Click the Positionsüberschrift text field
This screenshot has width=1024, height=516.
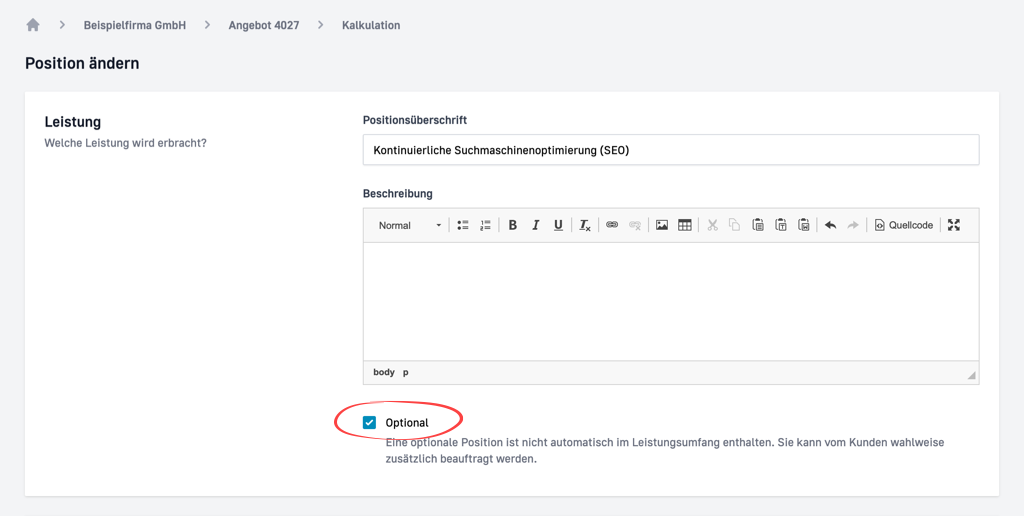click(x=670, y=150)
